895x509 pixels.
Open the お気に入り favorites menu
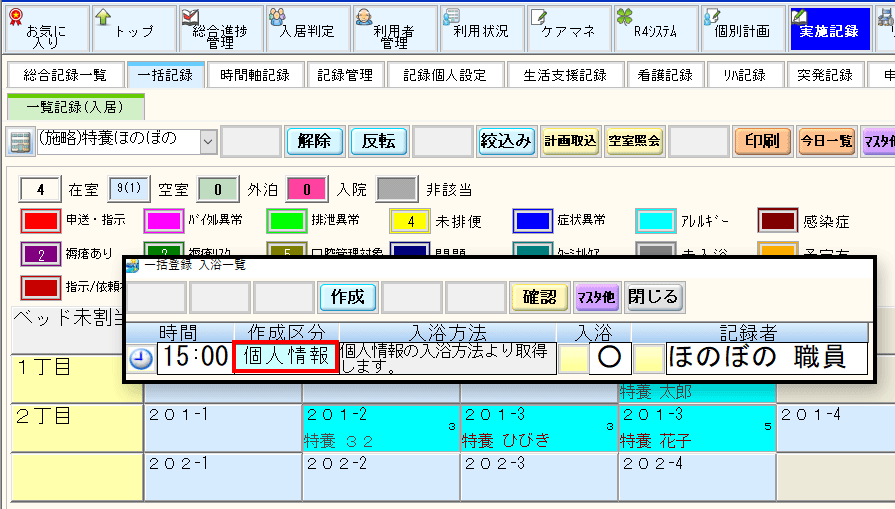click(x=45, y=29)
